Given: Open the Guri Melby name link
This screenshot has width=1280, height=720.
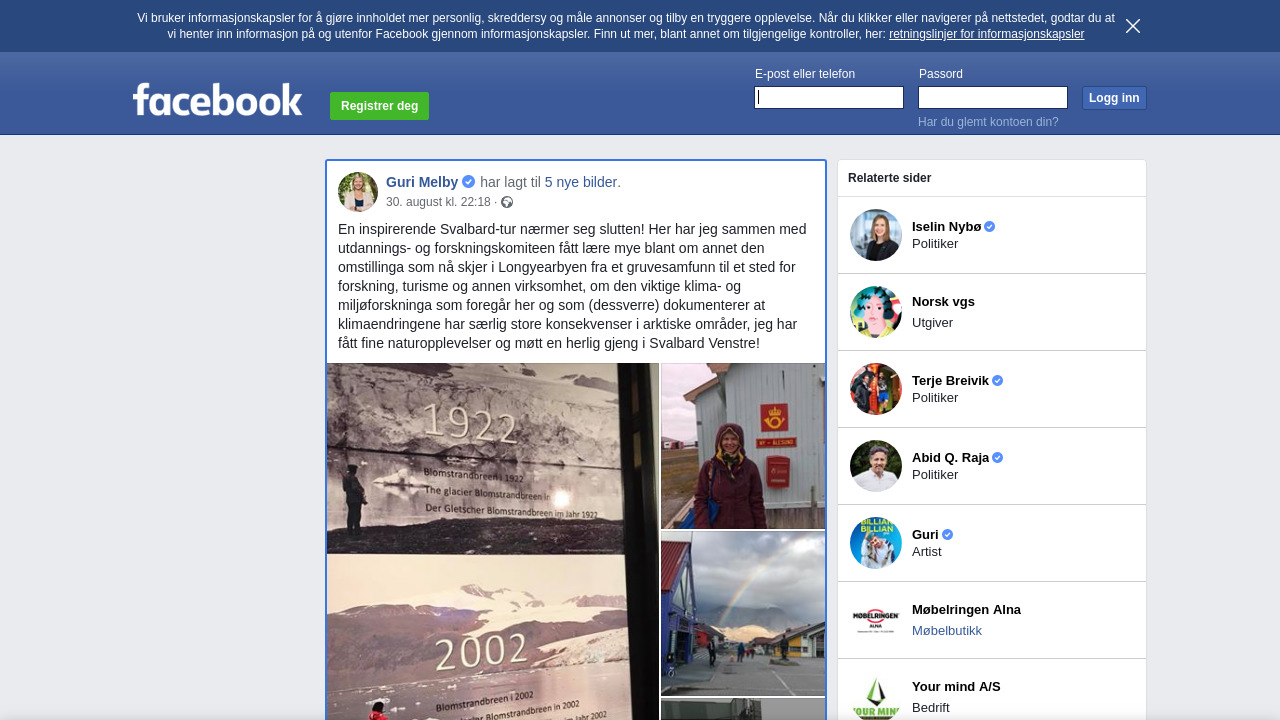Looking at the screenshot, I should 422,182.
